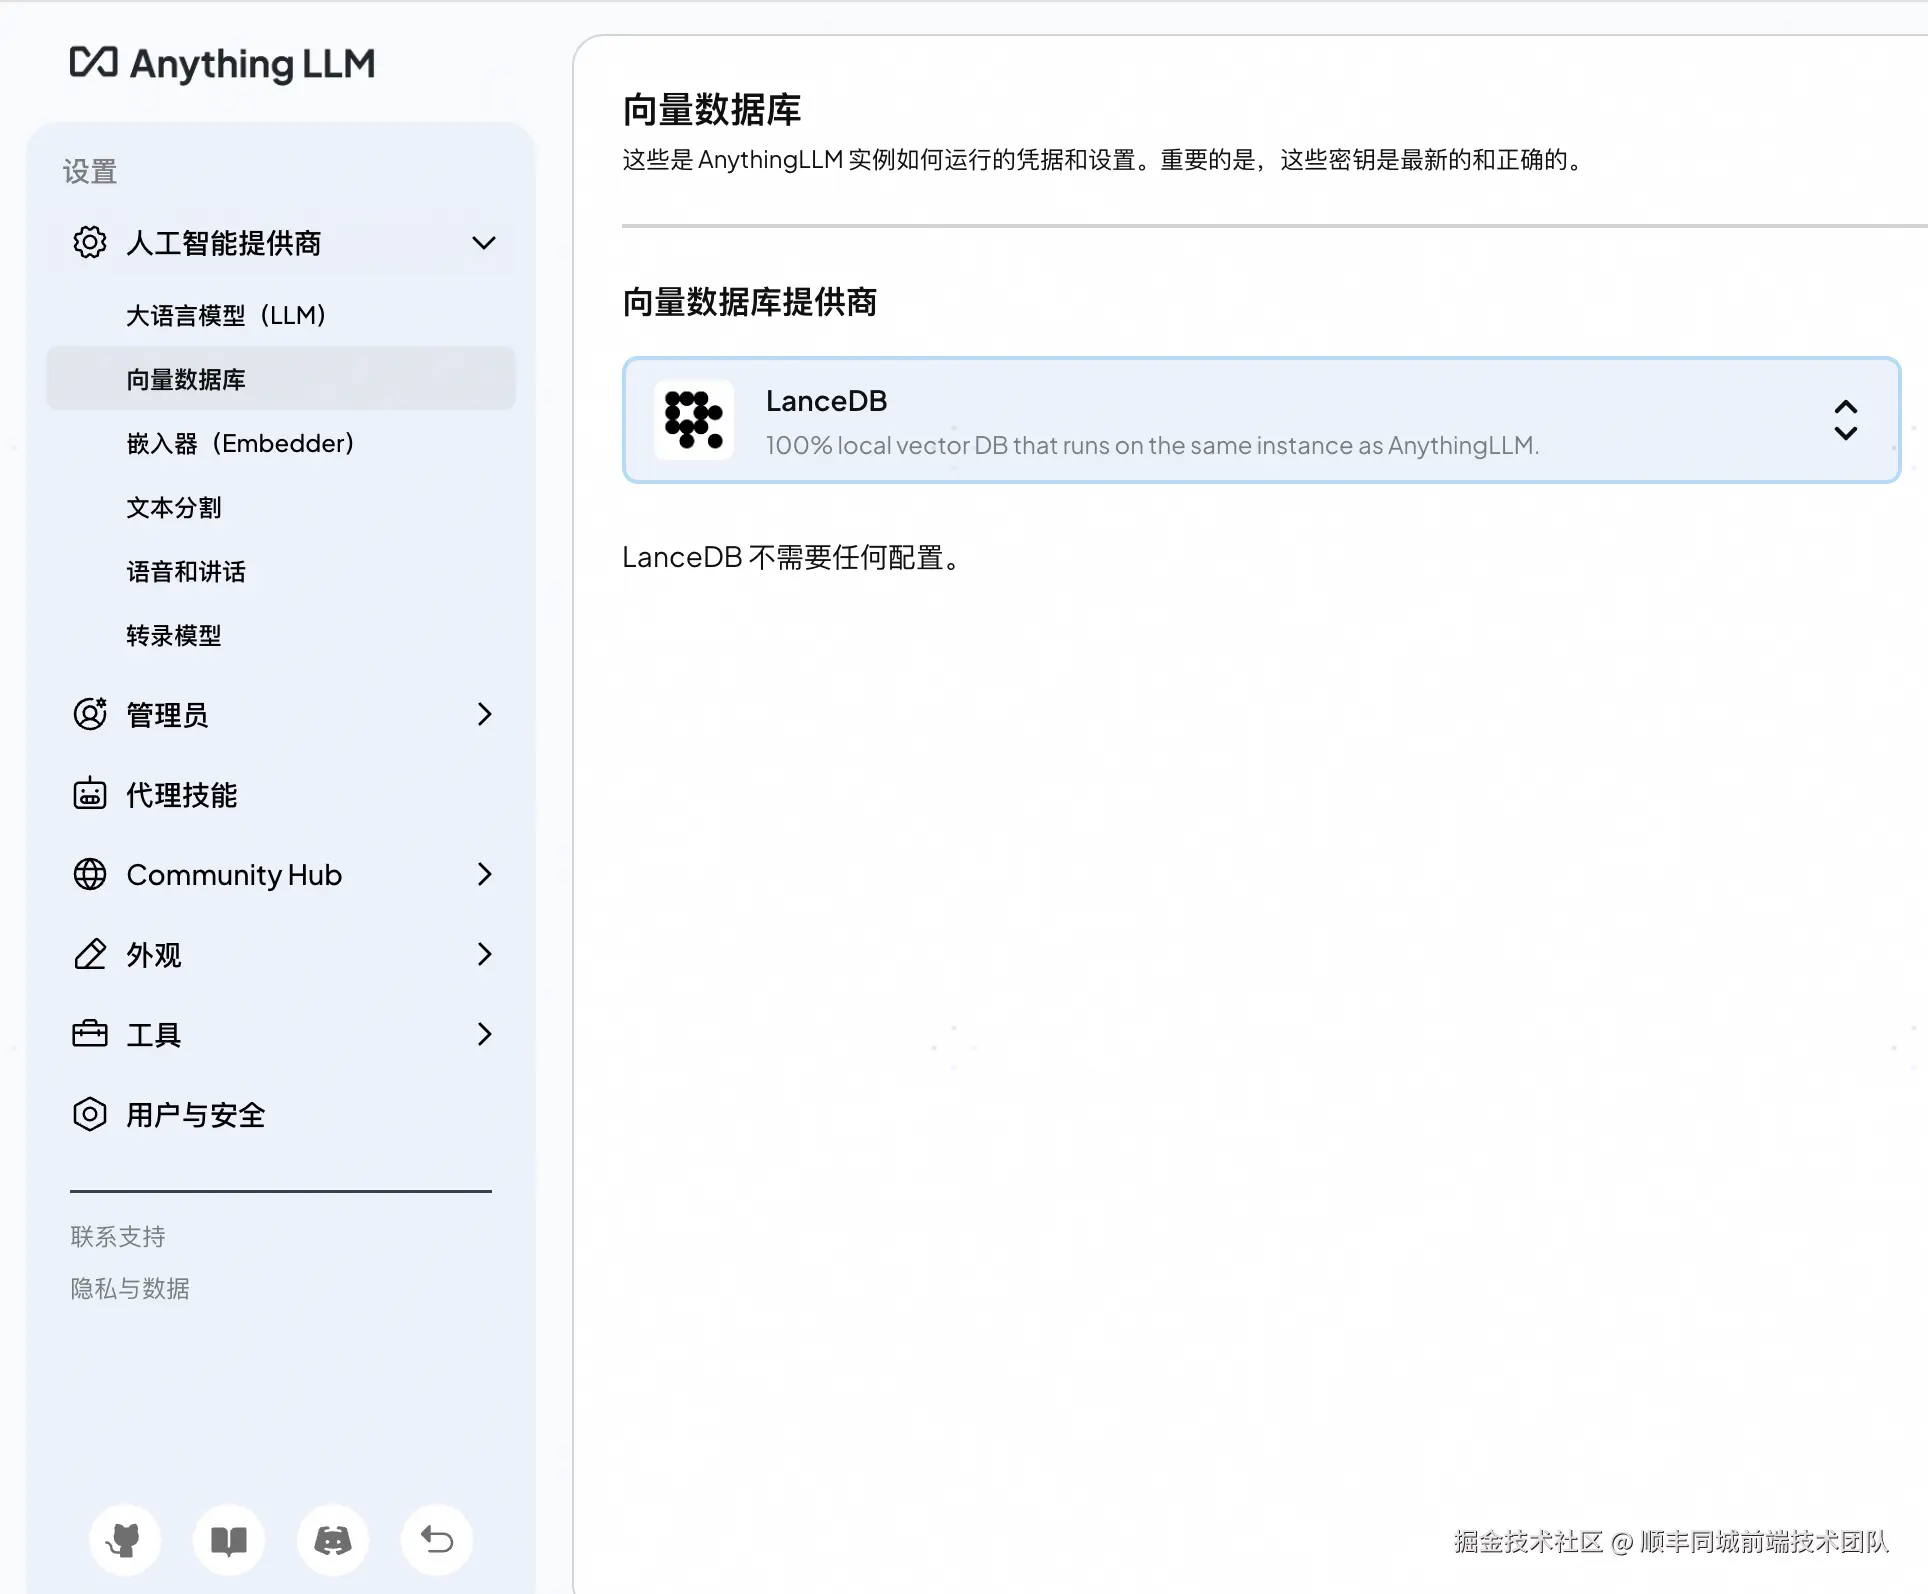Click the 用户与安全 shield icon

[x=90, y=1114]
